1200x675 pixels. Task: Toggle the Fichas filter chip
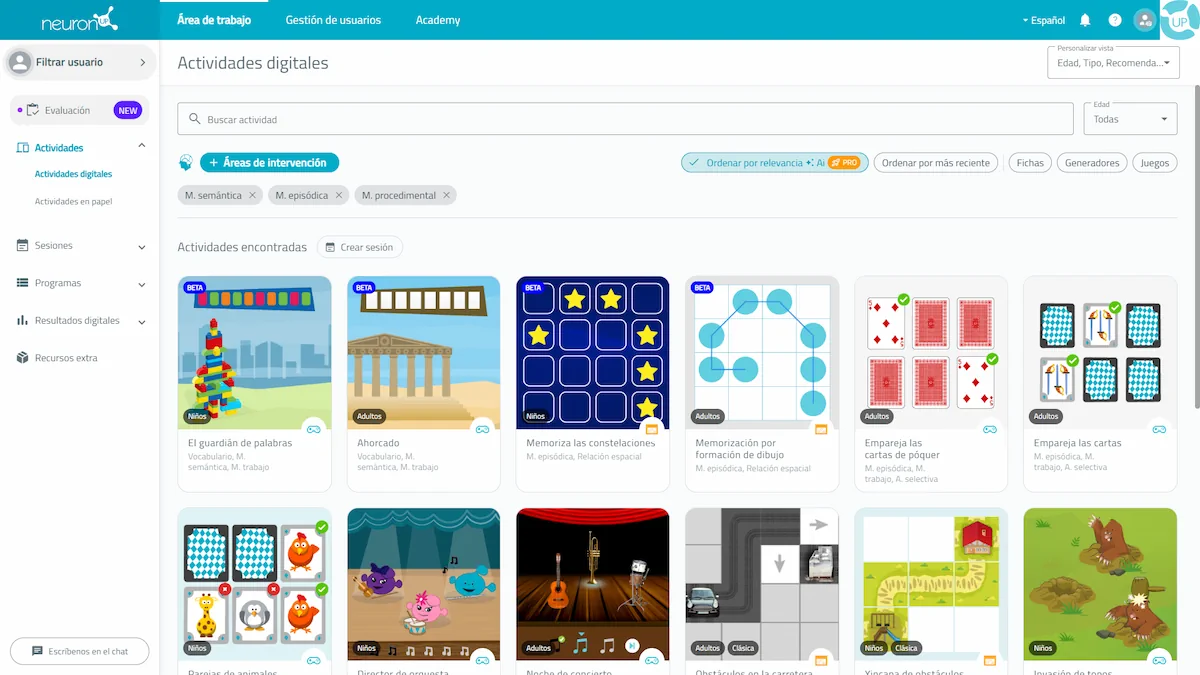coord(1029,163)
